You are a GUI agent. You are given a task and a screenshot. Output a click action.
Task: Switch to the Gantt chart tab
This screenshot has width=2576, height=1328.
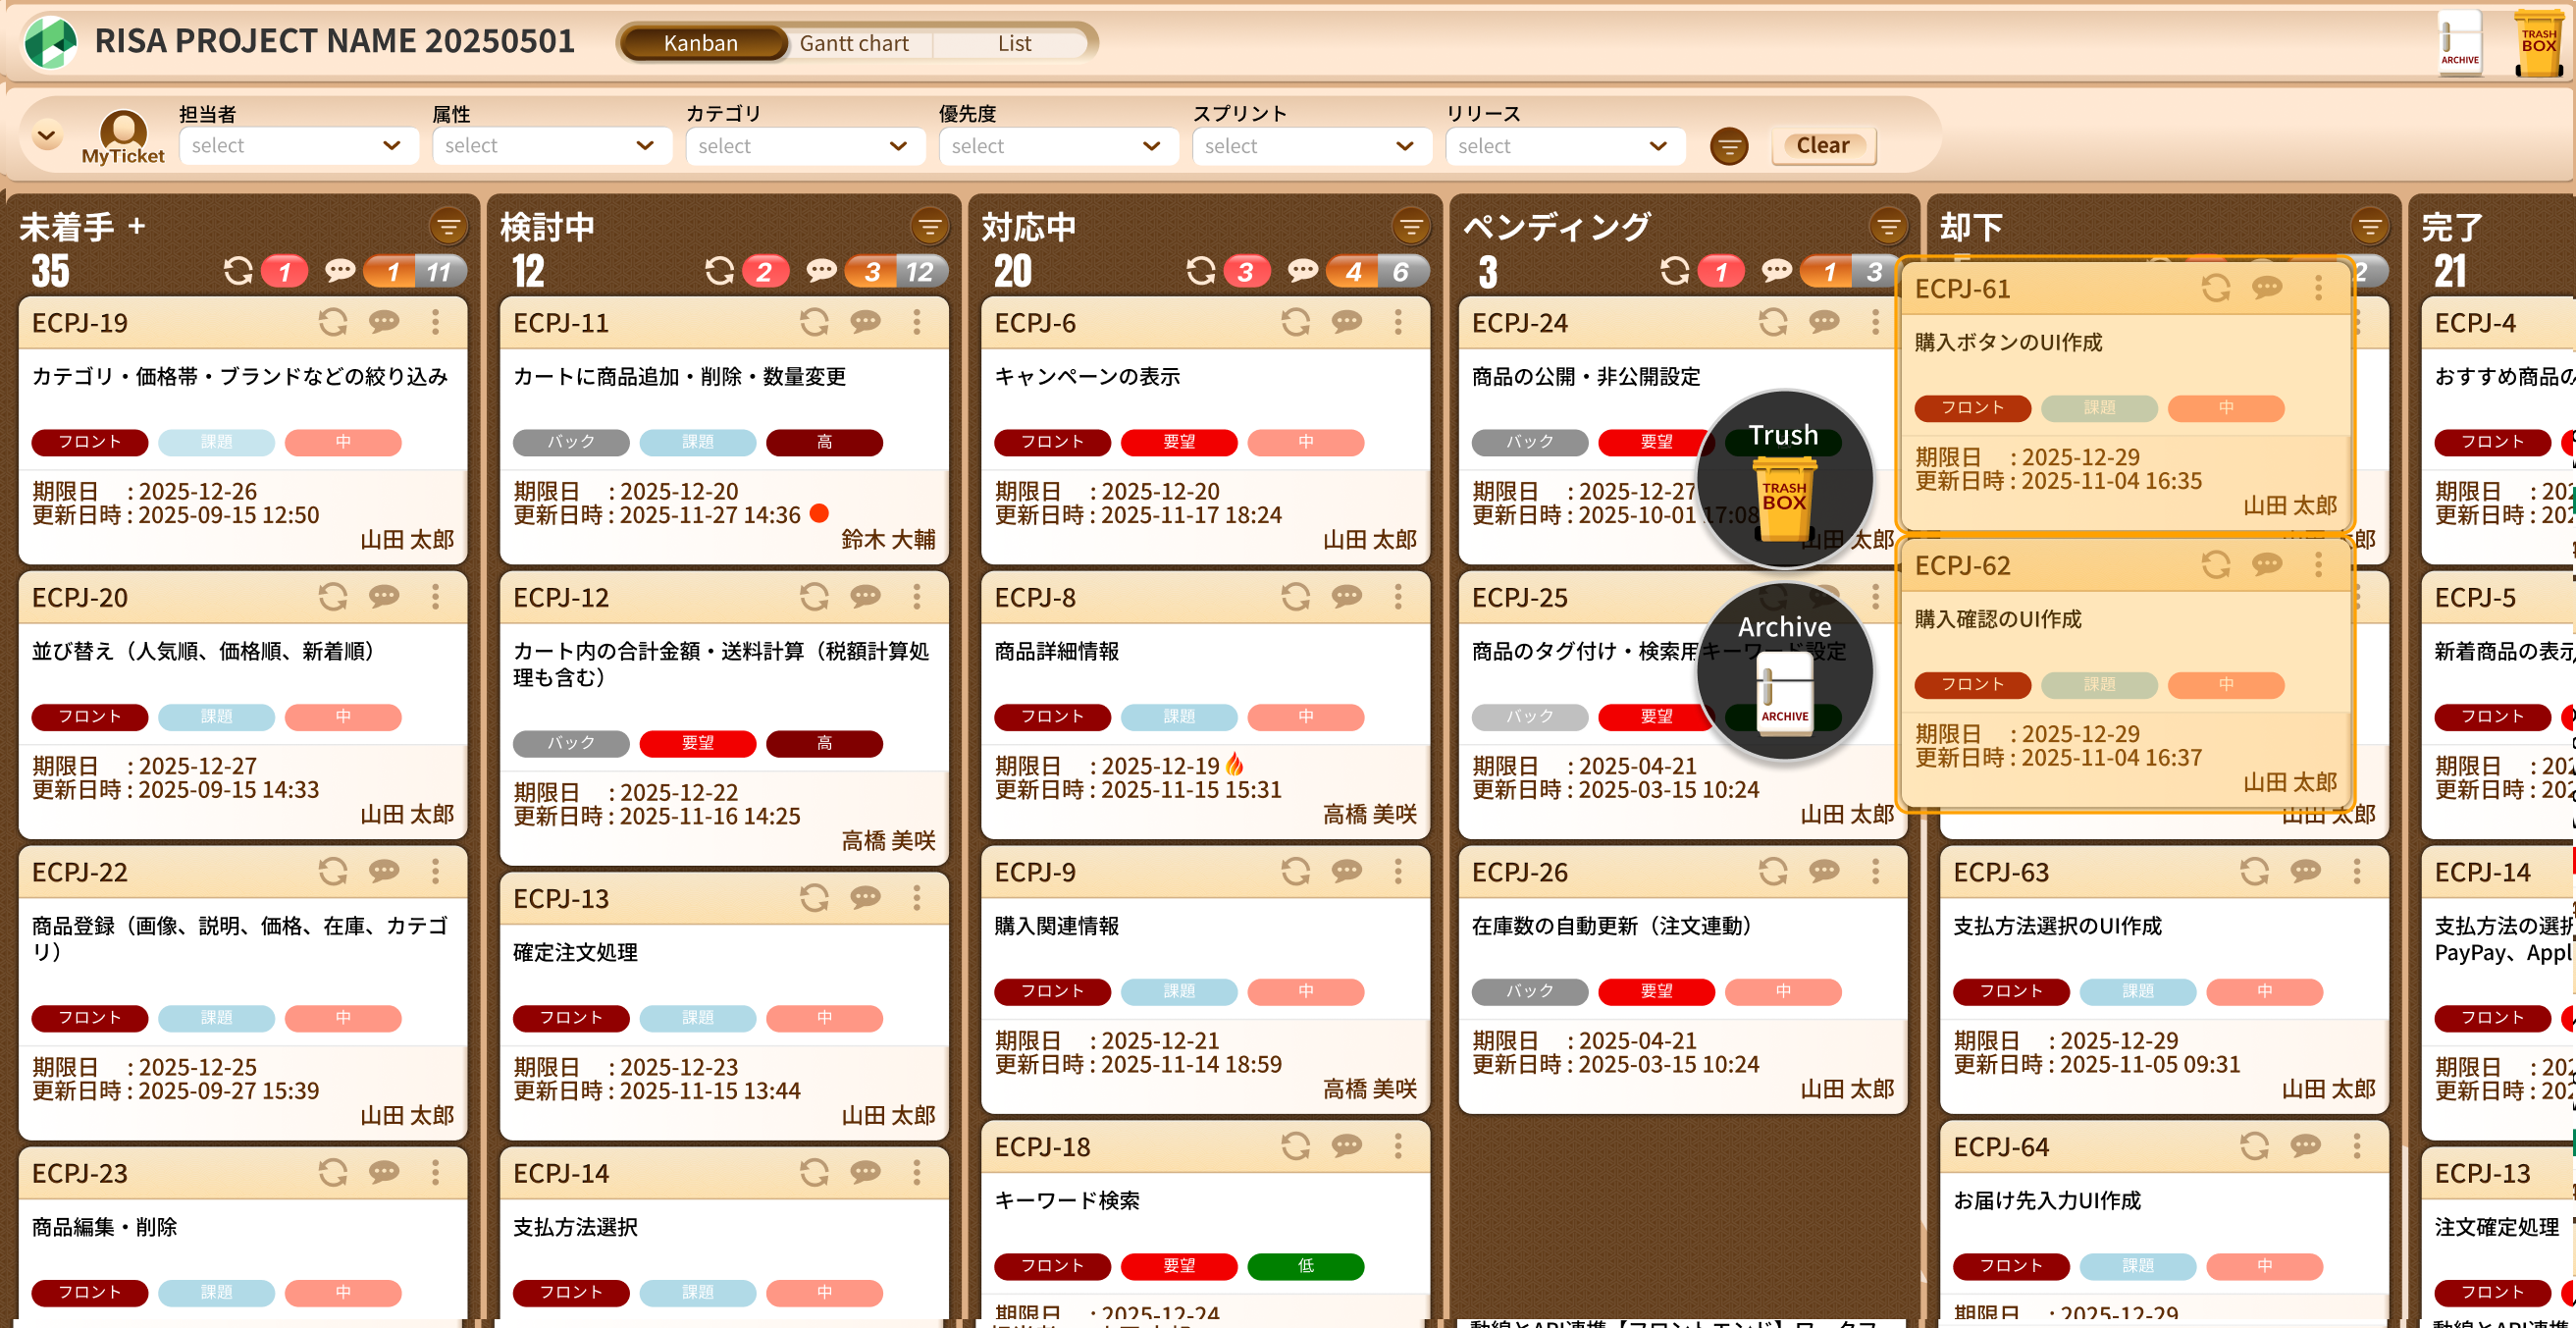pyautogui.click(x=854, y=43)
